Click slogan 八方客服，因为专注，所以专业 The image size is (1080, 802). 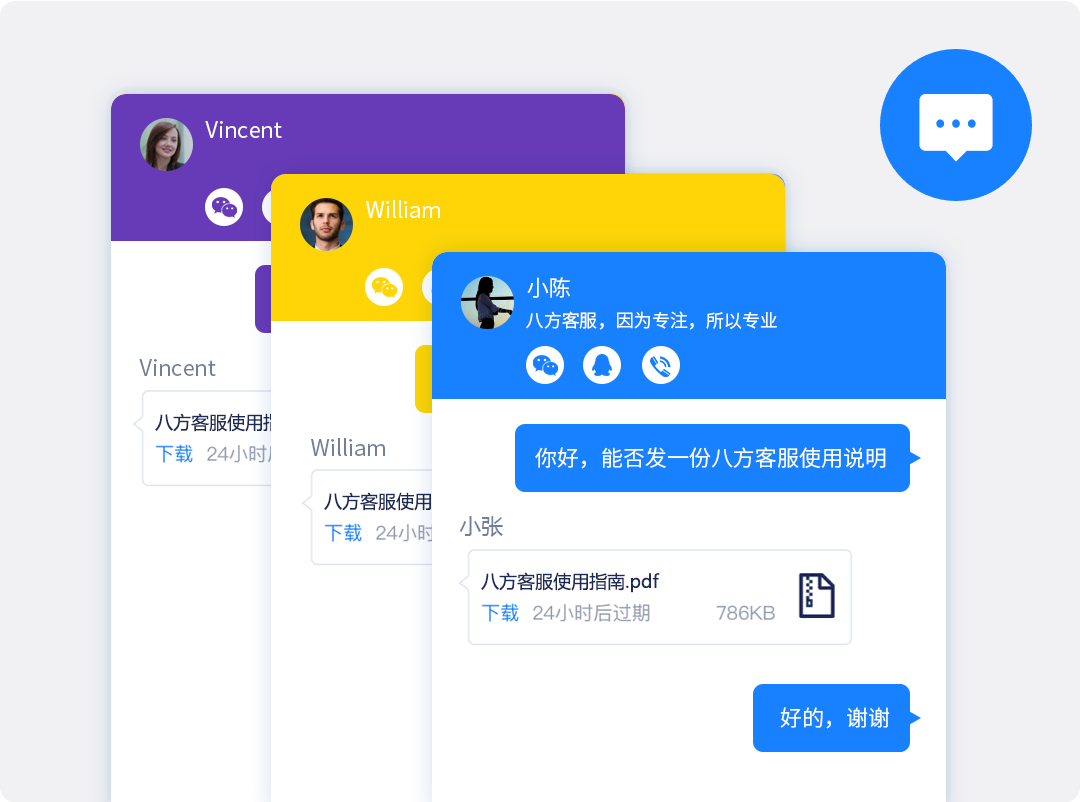pos(652,320)
